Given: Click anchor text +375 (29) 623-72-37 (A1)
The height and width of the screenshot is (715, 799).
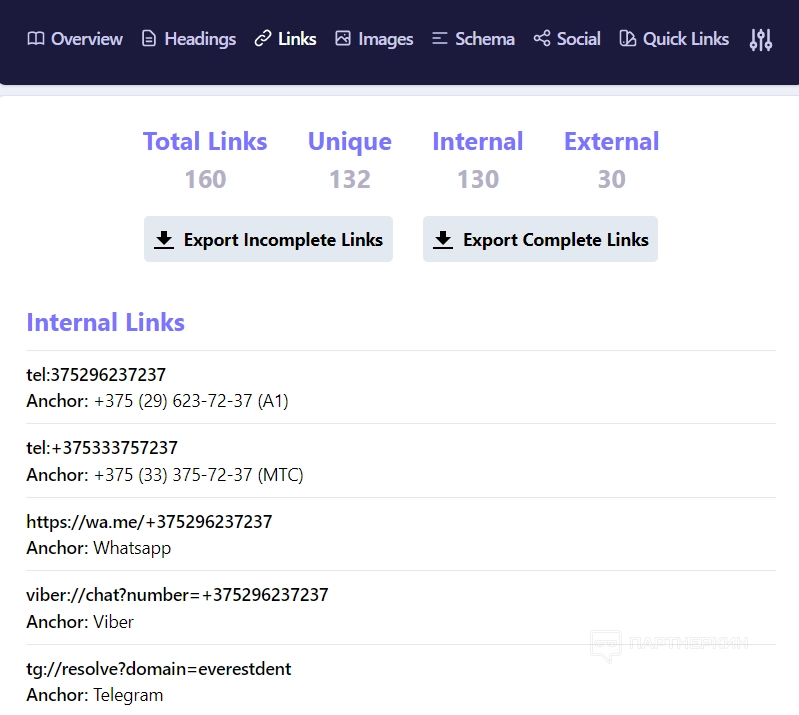Looking at the screenshot, I should [192, 401].
